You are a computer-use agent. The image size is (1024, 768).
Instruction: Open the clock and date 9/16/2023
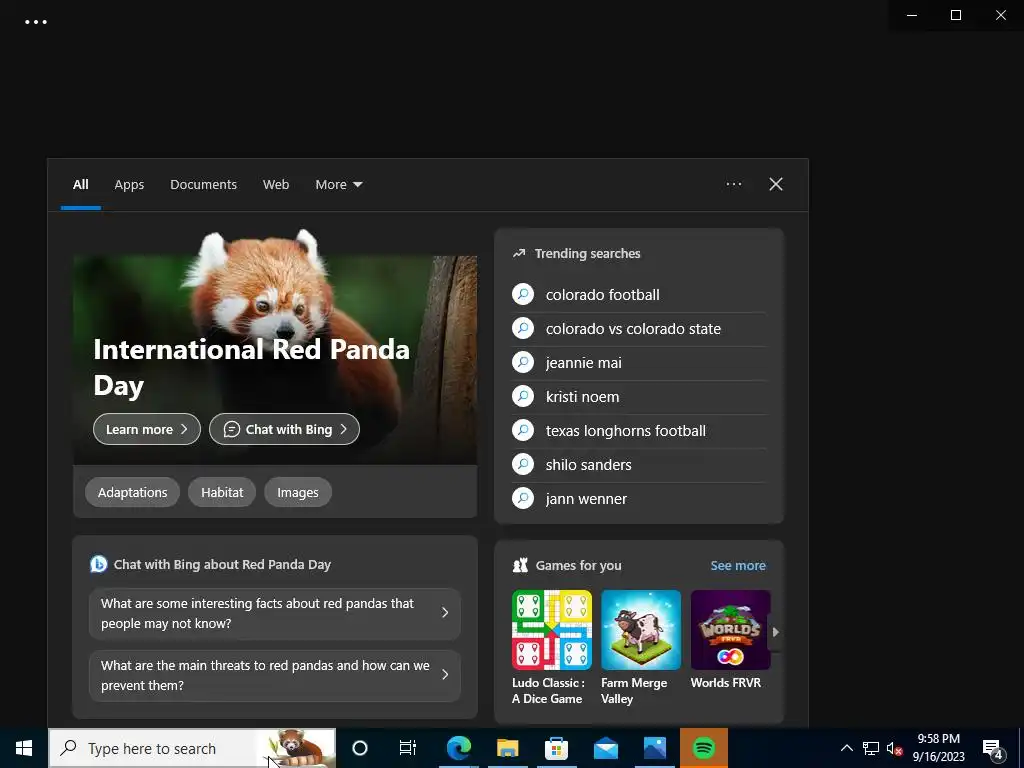[938, 748]
